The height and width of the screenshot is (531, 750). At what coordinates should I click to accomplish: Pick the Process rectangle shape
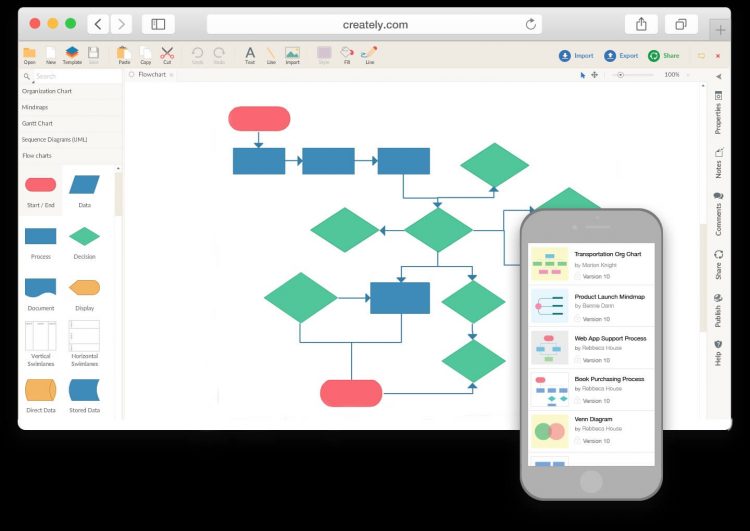[x=41, y=236]
